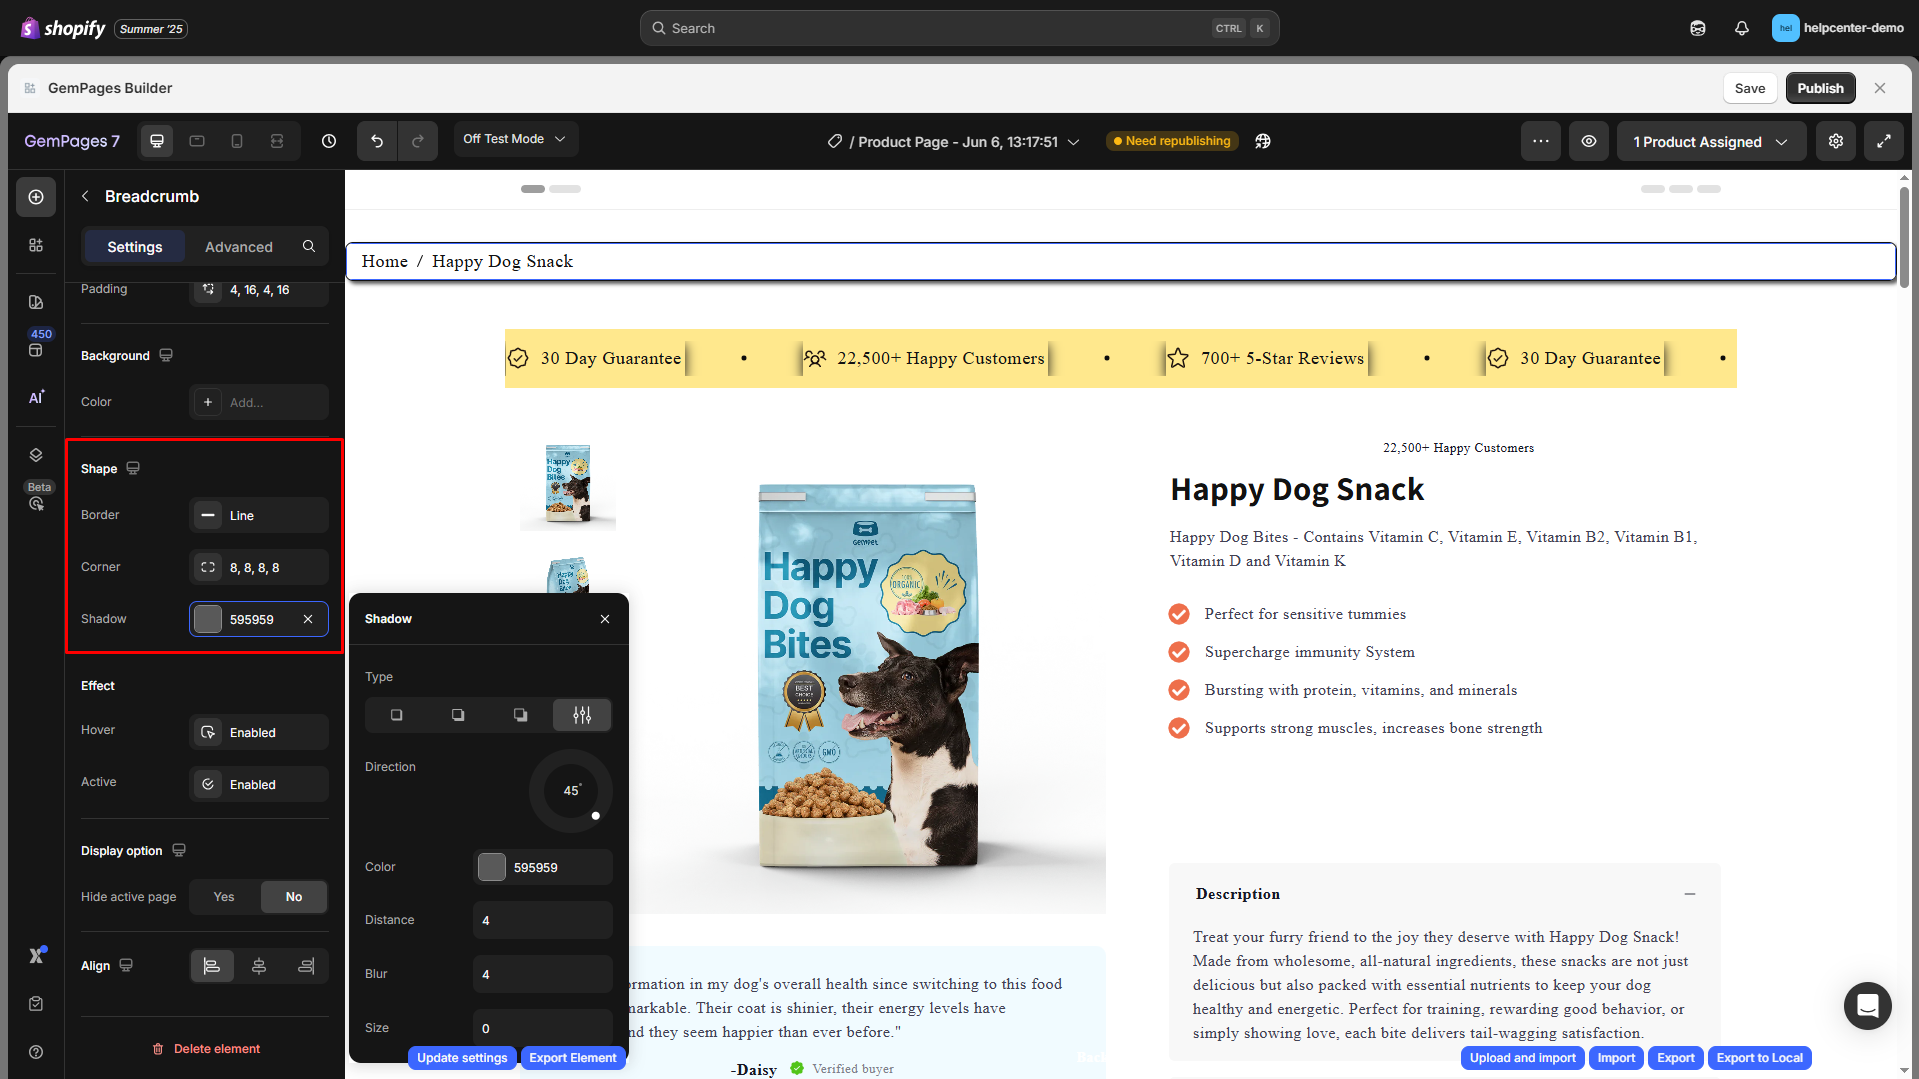Open the 1 Product Assigned dropdown
Screen dimensions: 1919x1079
point(1710,142)
